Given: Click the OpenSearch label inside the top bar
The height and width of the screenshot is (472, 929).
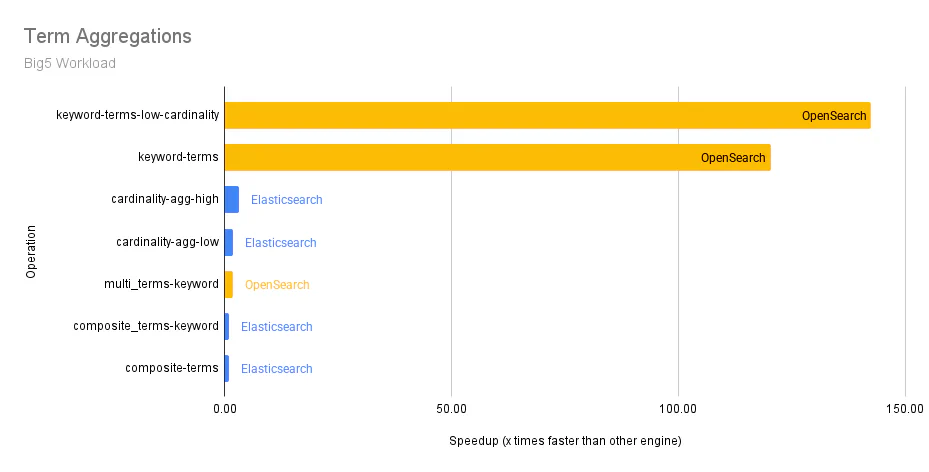Looking at the screenshot, I should pyautogui.click(x=834, y=116).
